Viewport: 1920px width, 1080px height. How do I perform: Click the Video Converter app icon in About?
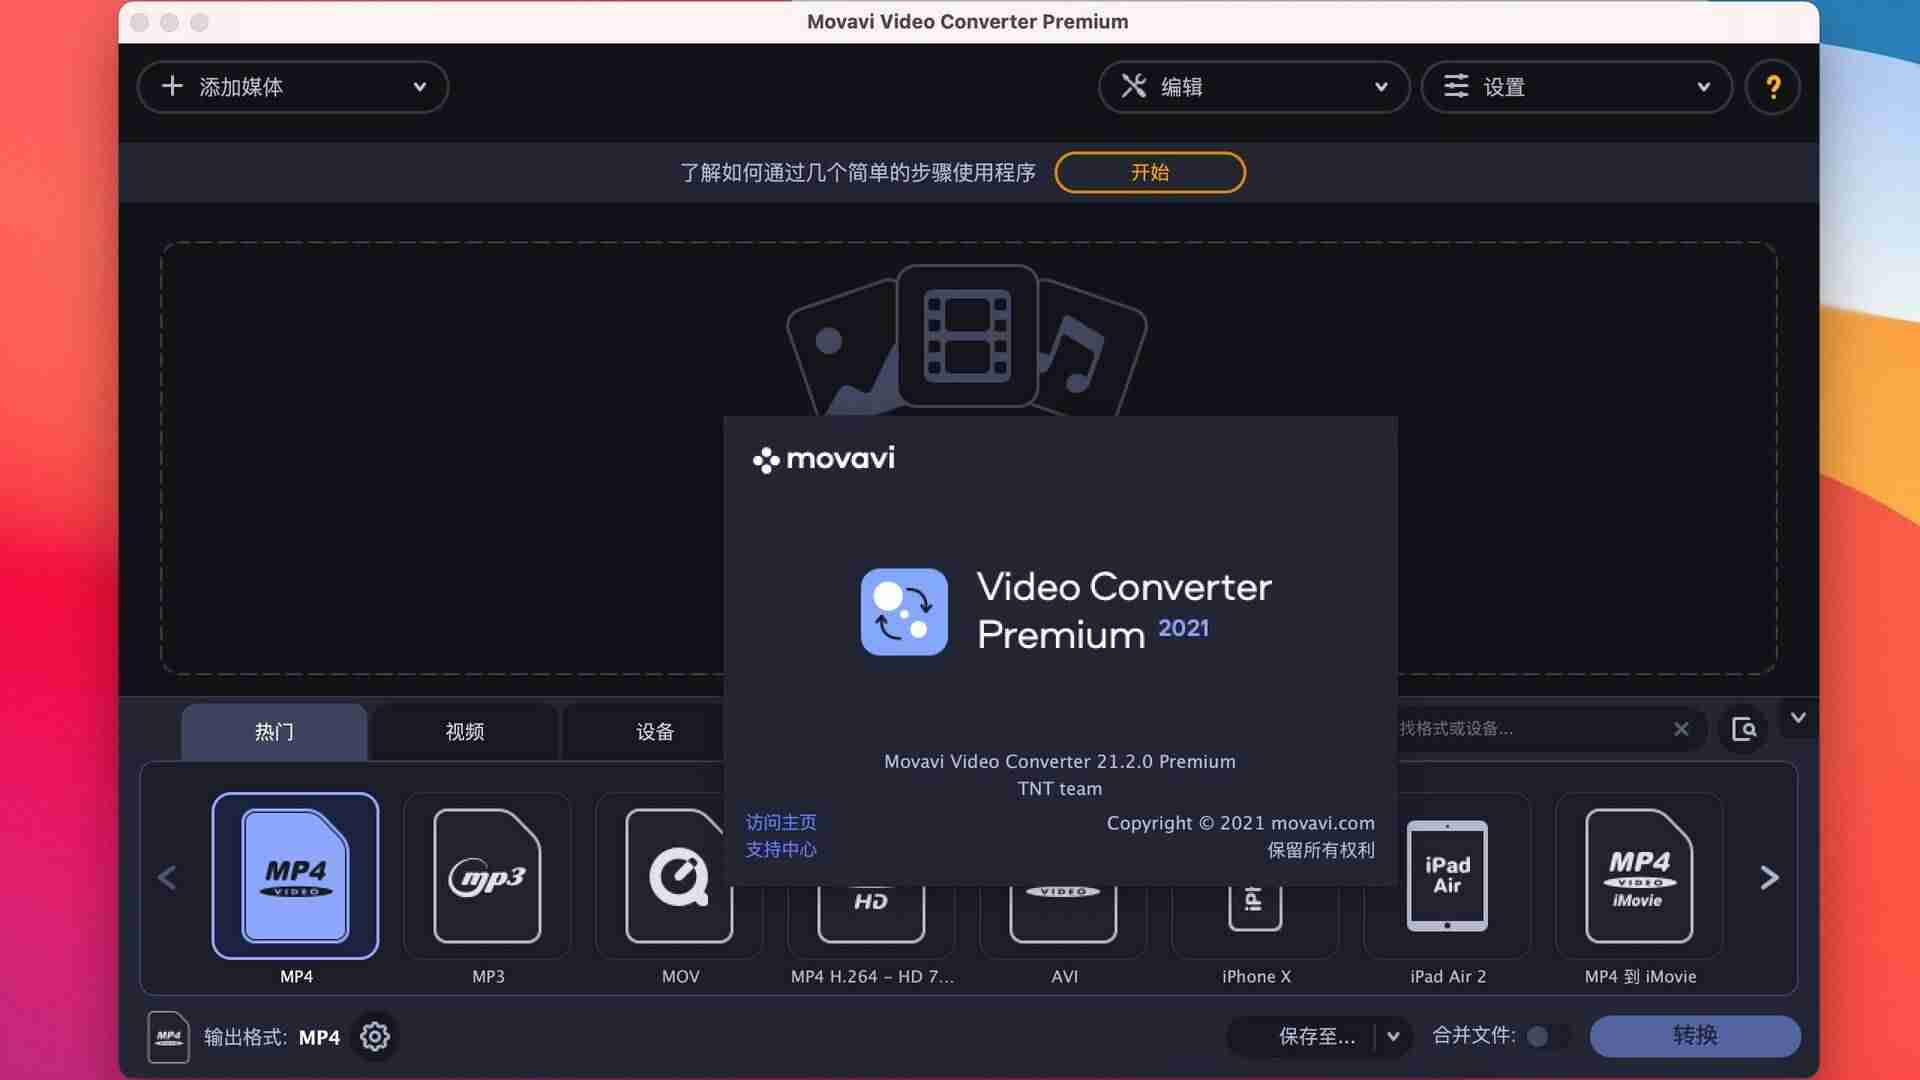[x=904, y=612]
